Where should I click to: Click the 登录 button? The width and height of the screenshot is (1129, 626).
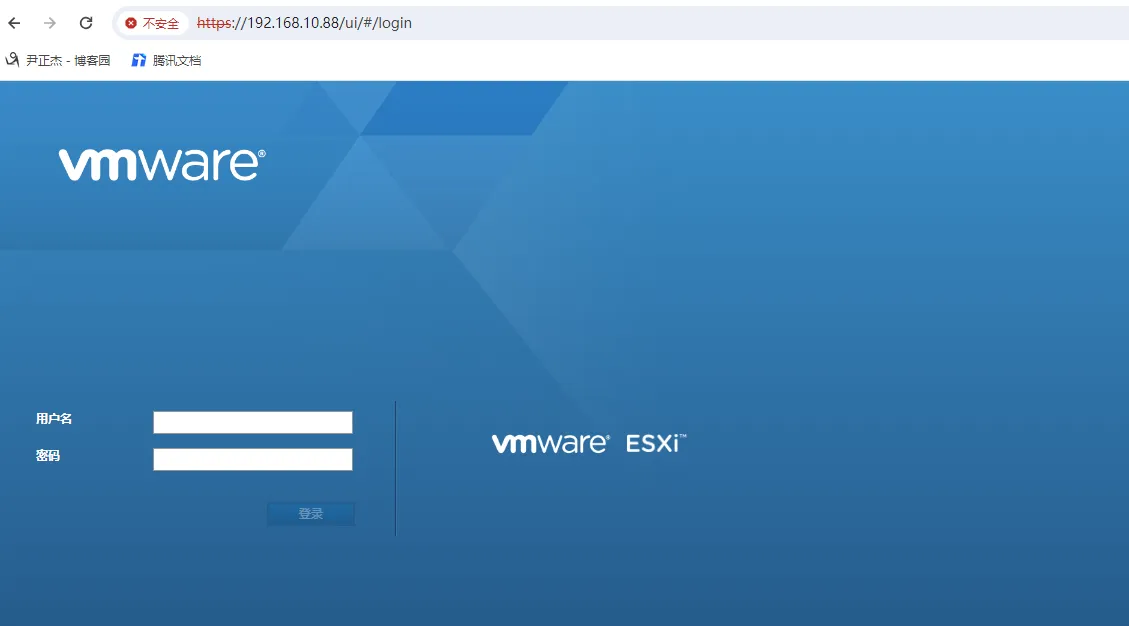coord(311,514)
